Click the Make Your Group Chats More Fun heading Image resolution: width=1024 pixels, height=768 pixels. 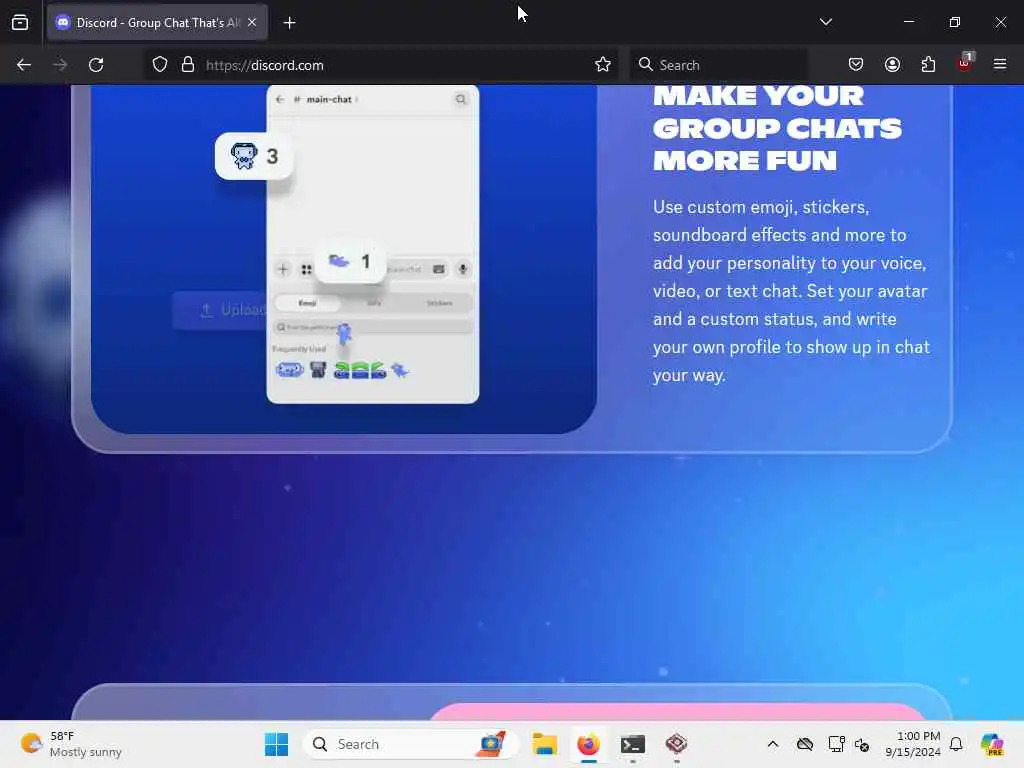coord(777,128)
